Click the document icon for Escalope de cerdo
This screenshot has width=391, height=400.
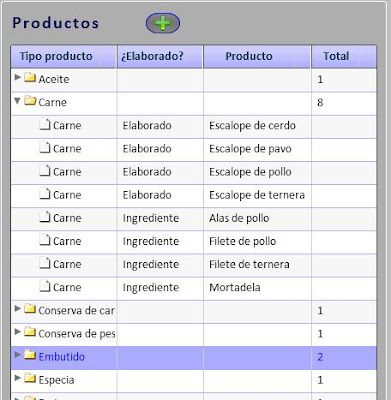(45, 124)
